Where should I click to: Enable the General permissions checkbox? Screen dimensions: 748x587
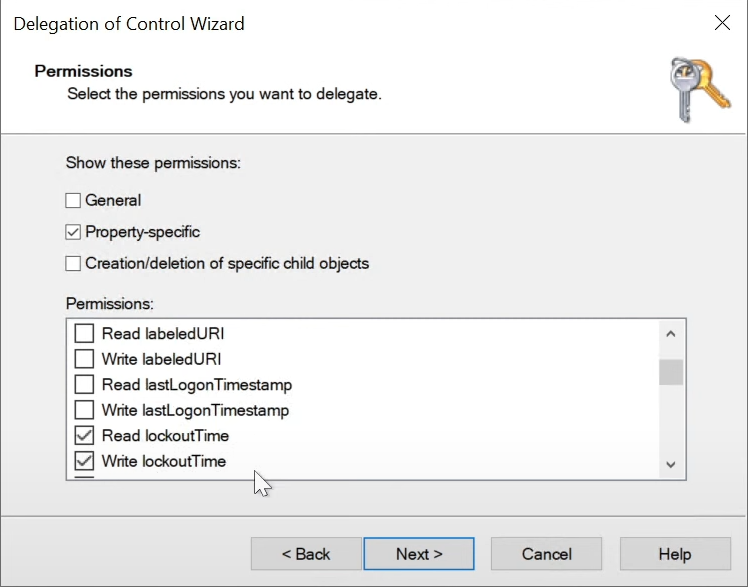coord(73,200)
